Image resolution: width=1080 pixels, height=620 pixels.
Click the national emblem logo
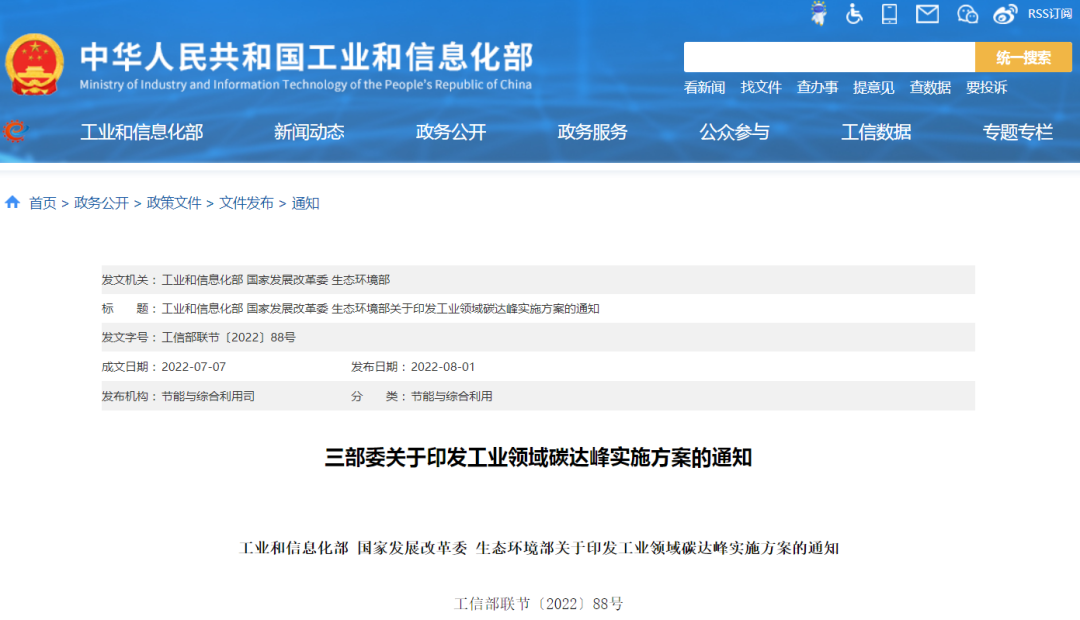(x=34, y=64)
